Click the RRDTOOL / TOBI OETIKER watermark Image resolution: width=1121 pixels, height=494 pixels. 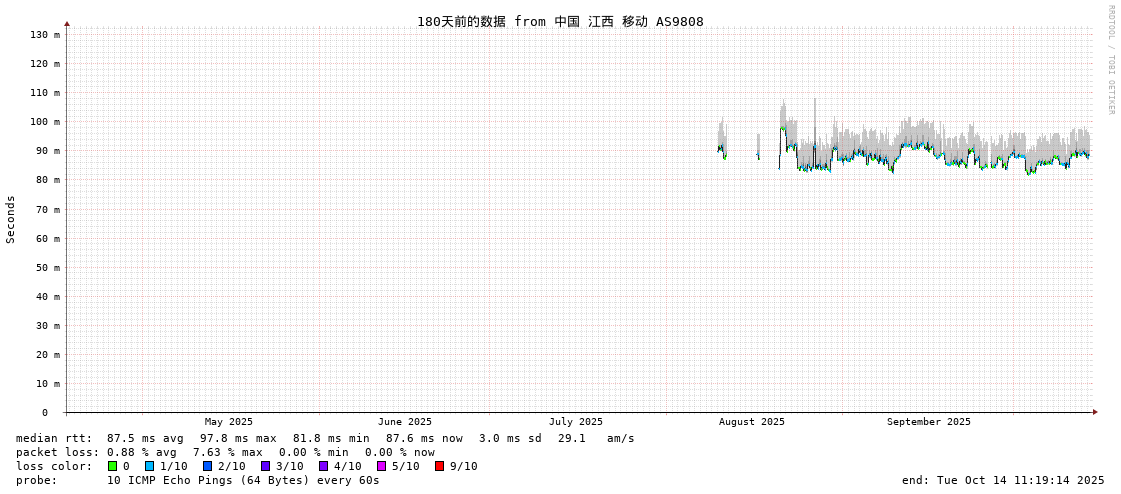pyautogui.click(x=1110, y=60)
